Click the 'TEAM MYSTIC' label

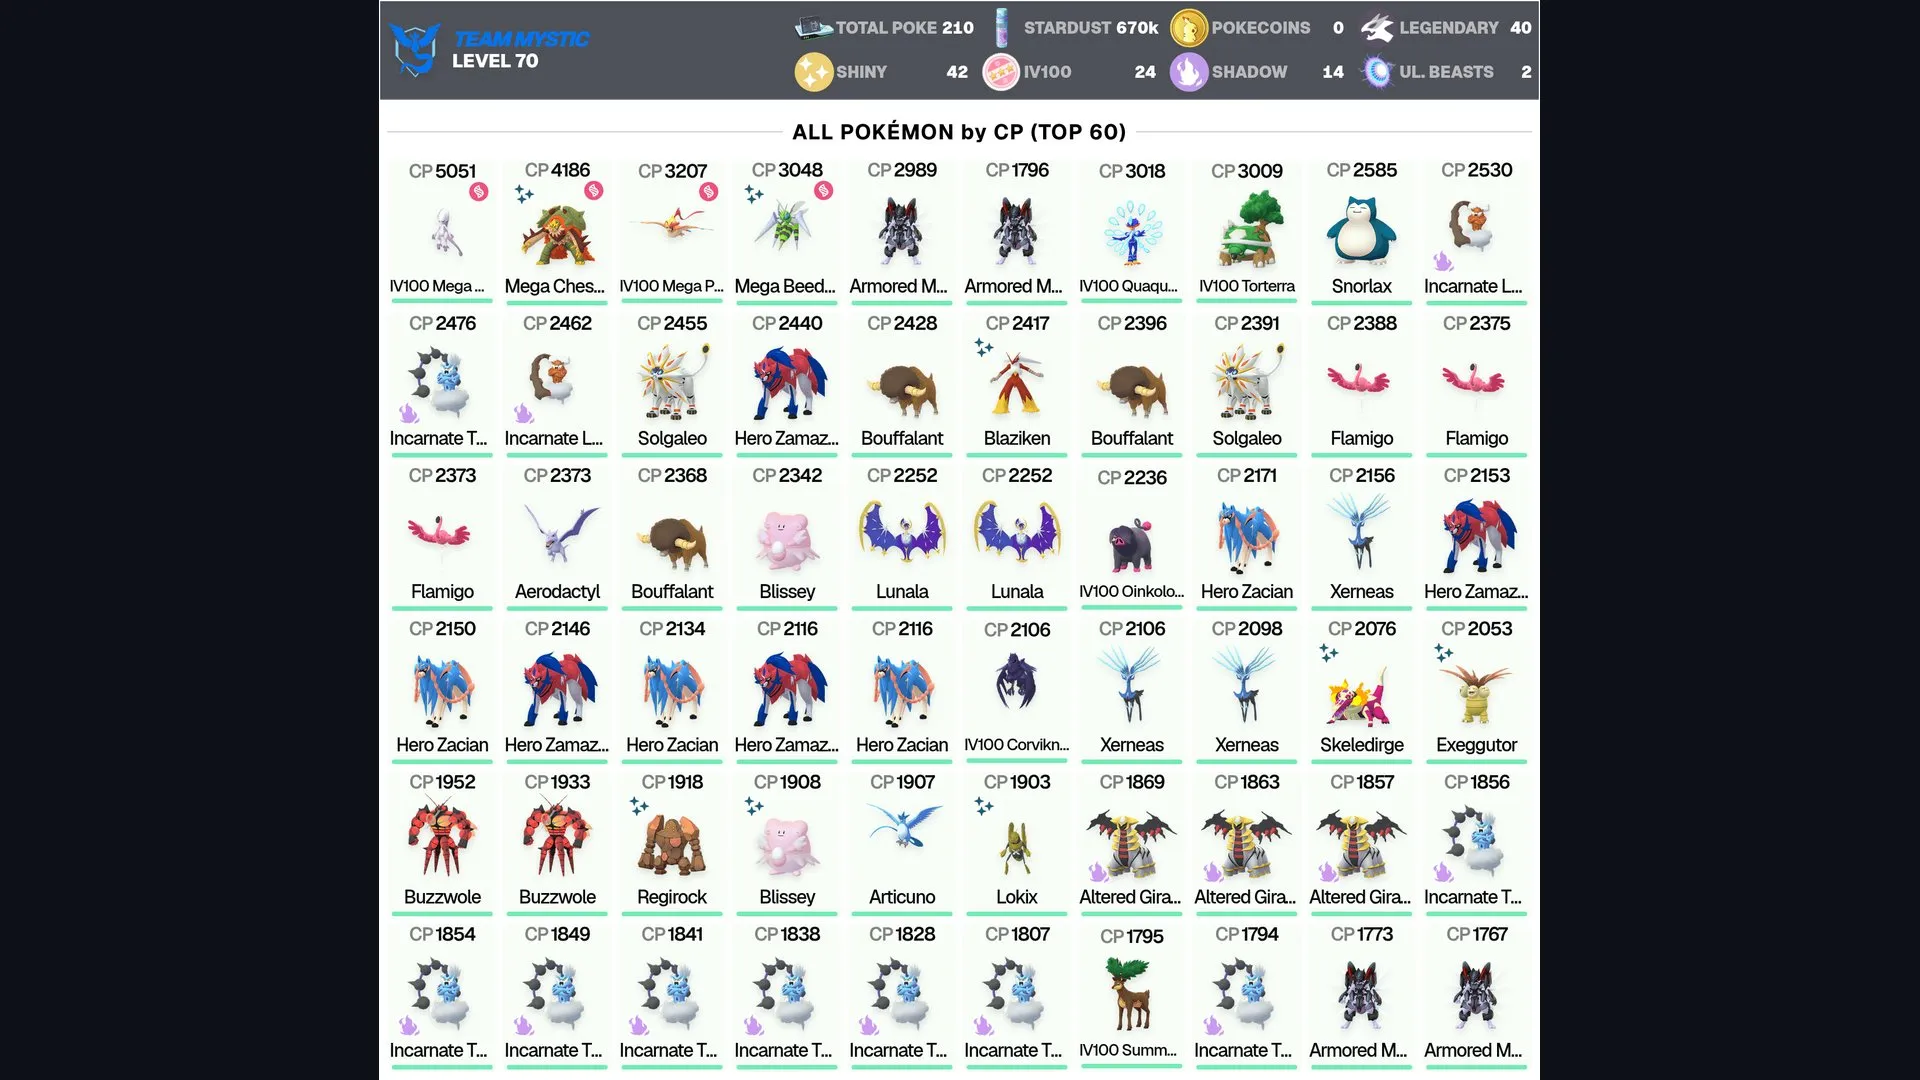(x=521, y=39)
